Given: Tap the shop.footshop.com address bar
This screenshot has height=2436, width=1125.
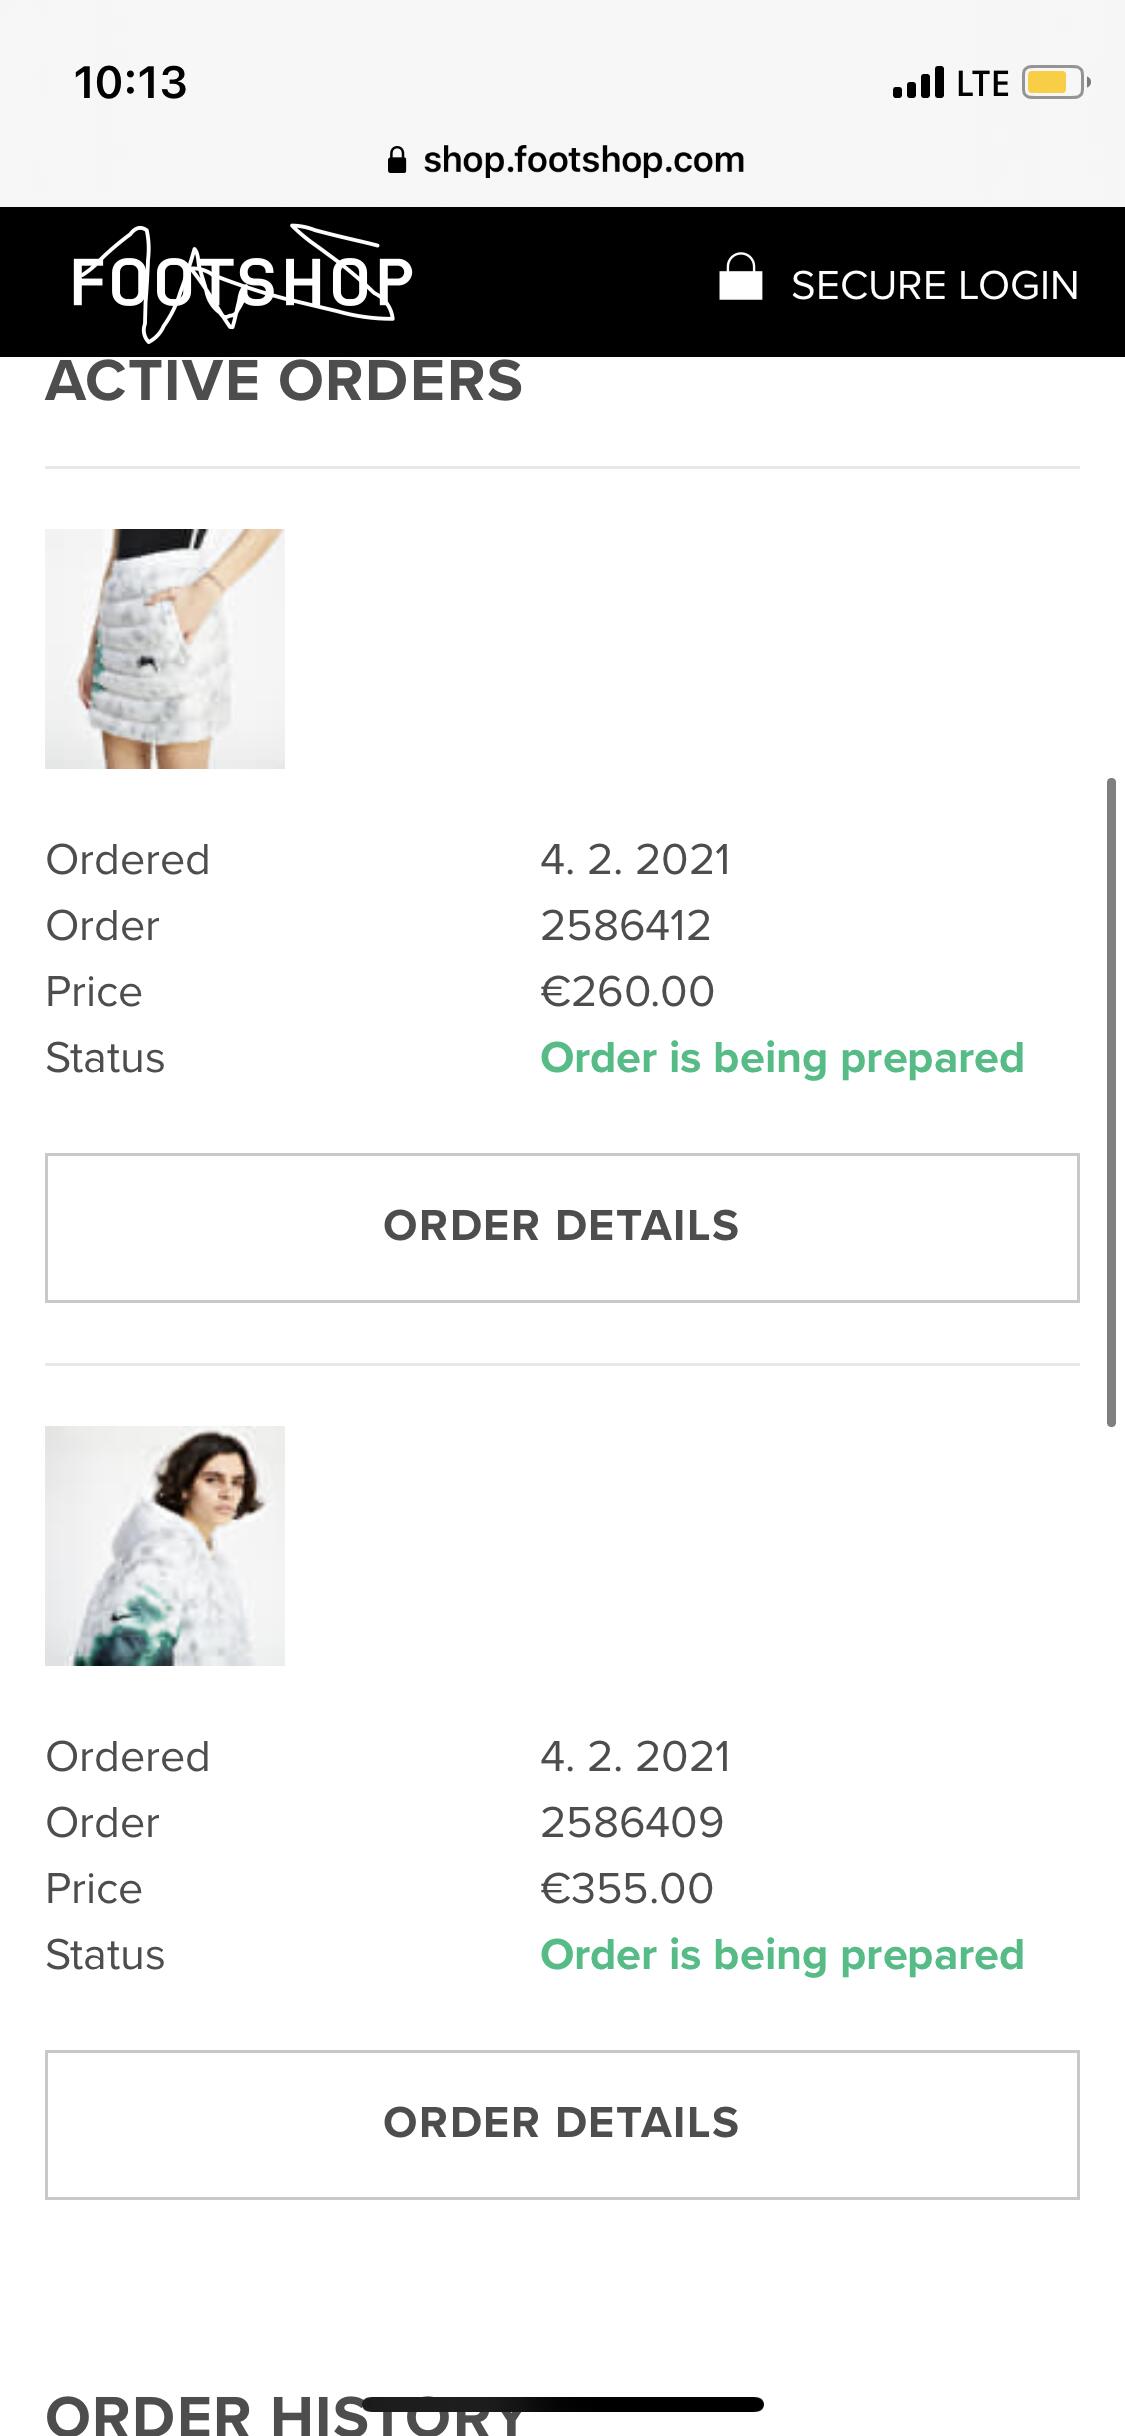Looking at the screenshot, I should 583,160.
